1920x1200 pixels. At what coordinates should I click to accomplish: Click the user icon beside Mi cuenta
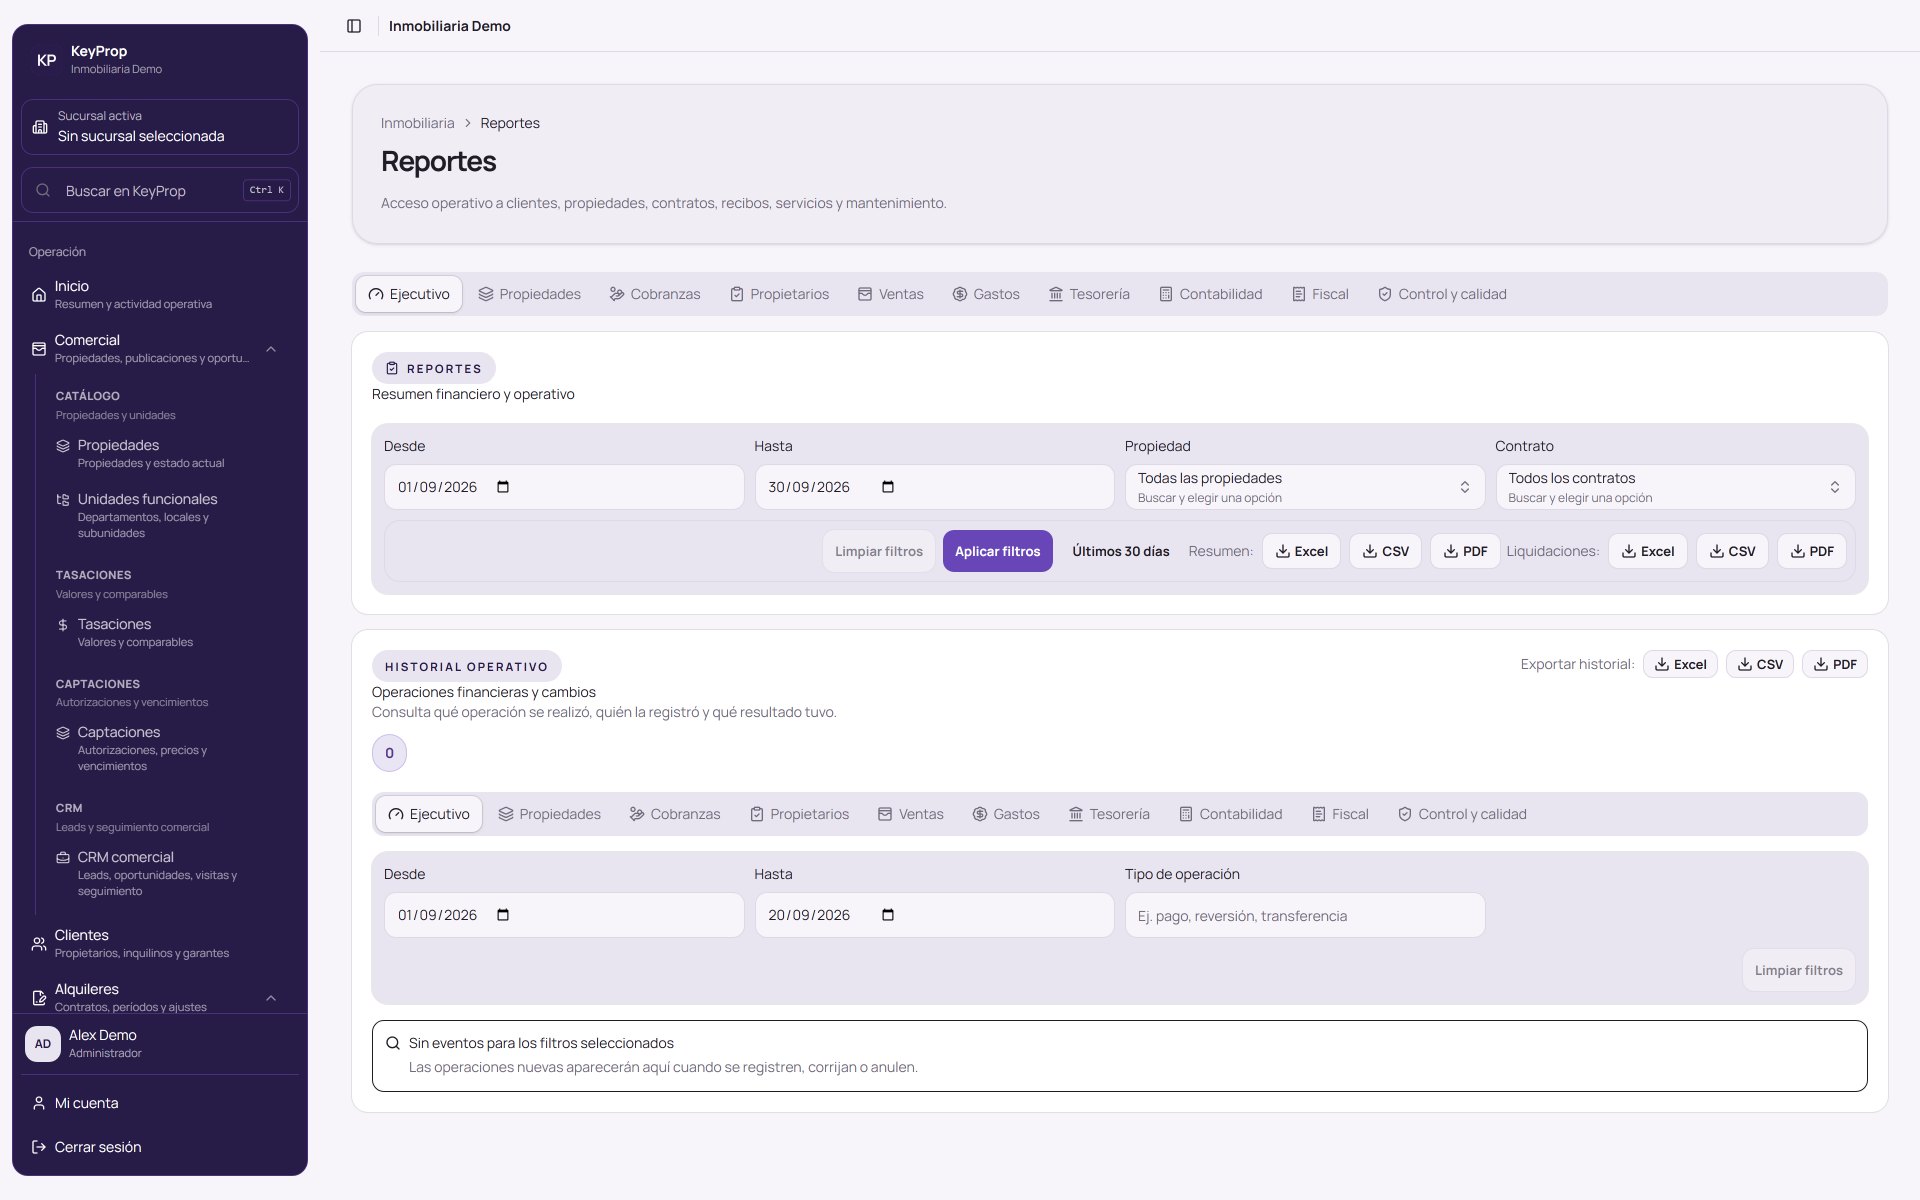click(39, 1103)
